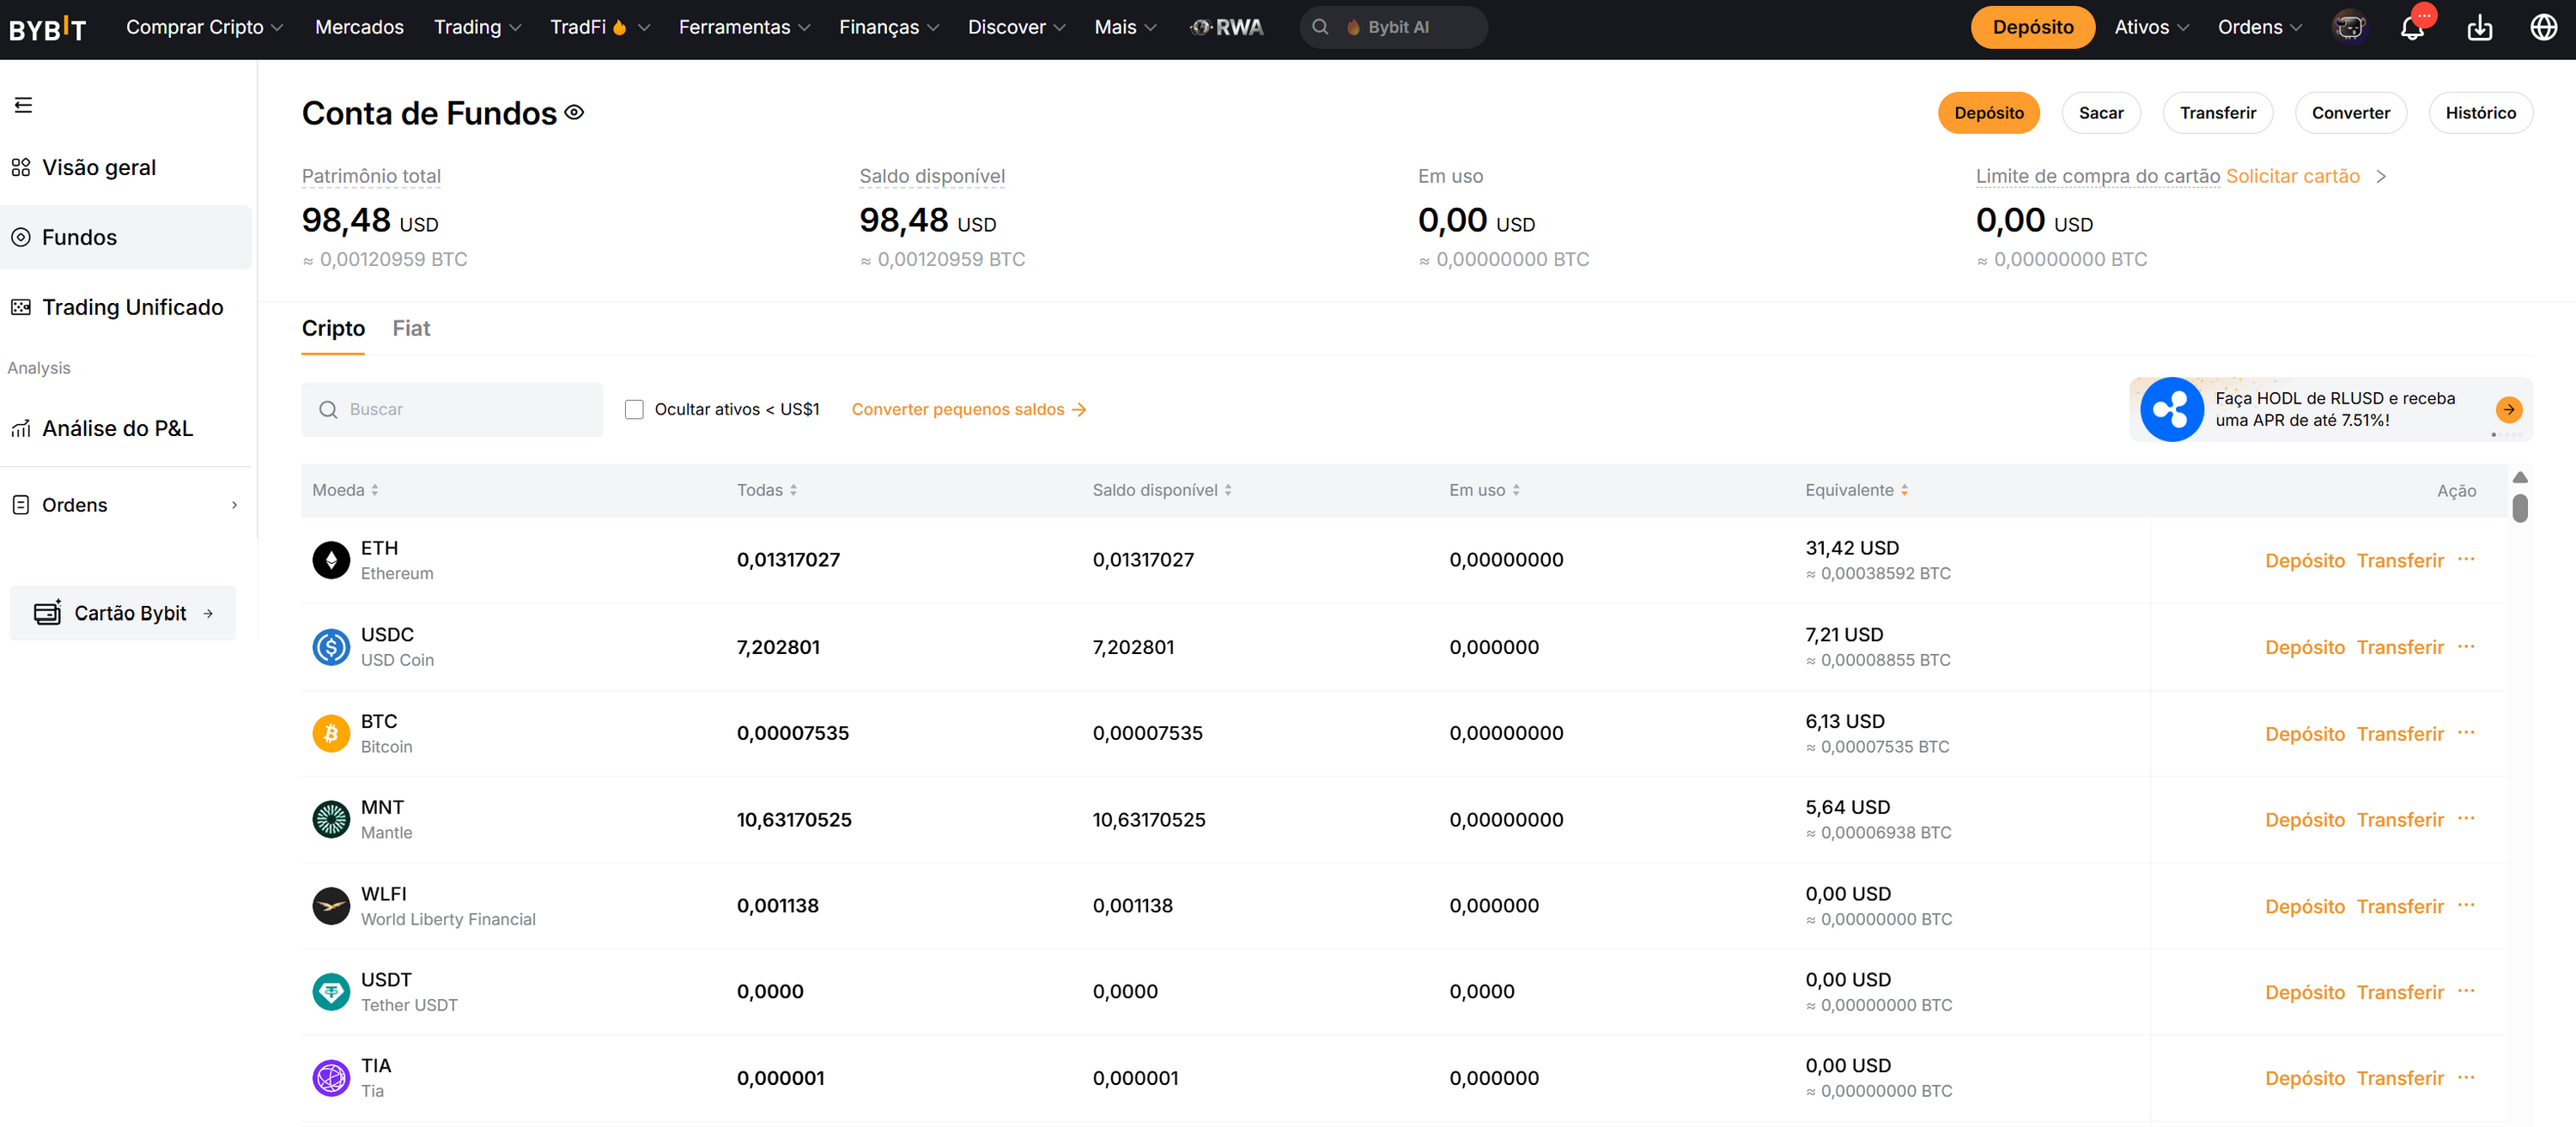The height and width of the screenshot is (1127, 2576).
Task: Click the Bybit AI search box
Action: [1393, 27]
